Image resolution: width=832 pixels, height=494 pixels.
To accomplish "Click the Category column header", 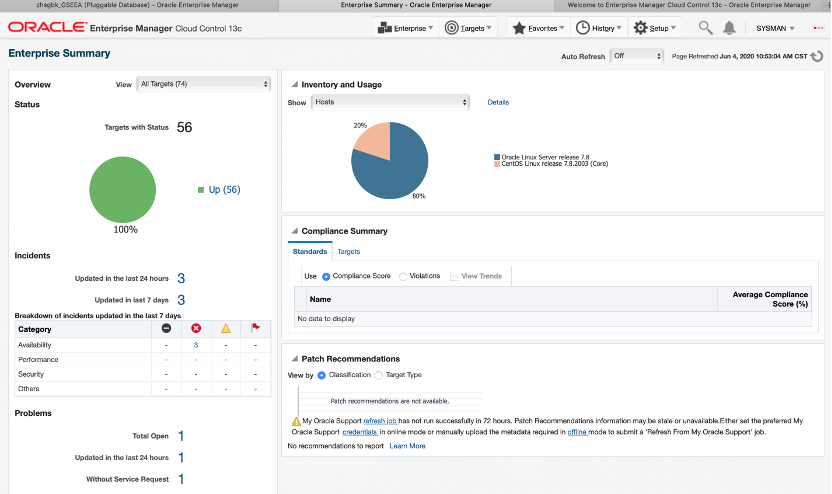I will tap(83, 329).
